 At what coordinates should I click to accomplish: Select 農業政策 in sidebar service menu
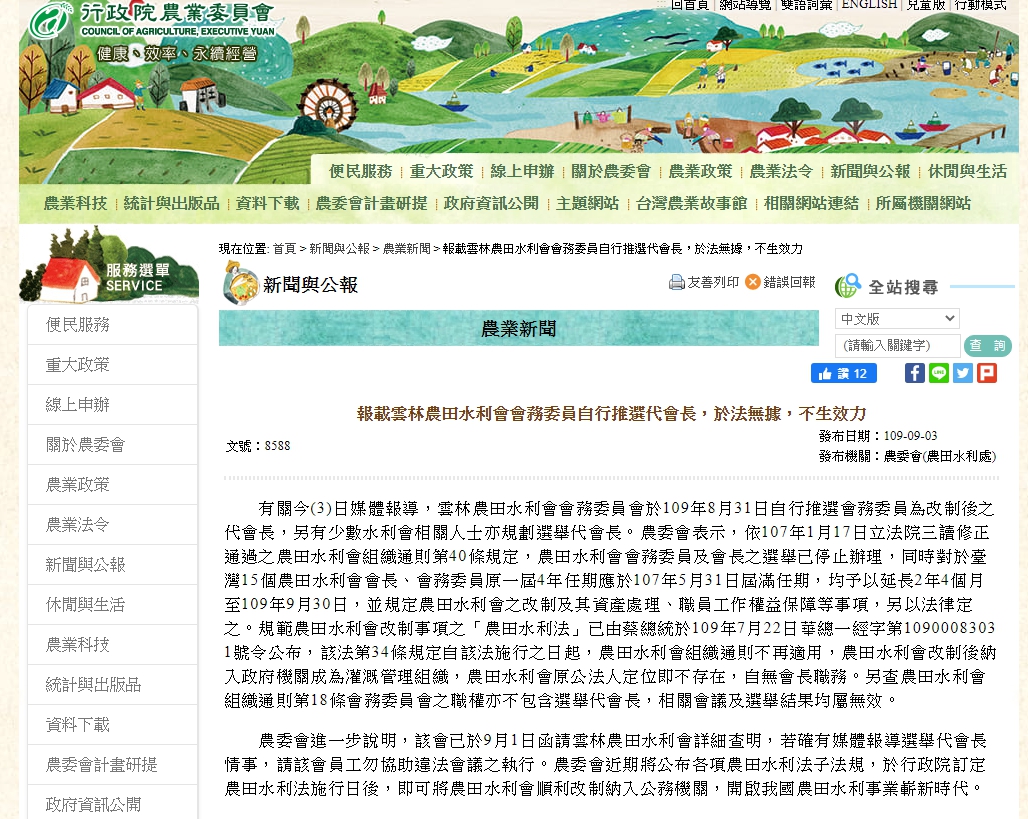pos(112,485)
